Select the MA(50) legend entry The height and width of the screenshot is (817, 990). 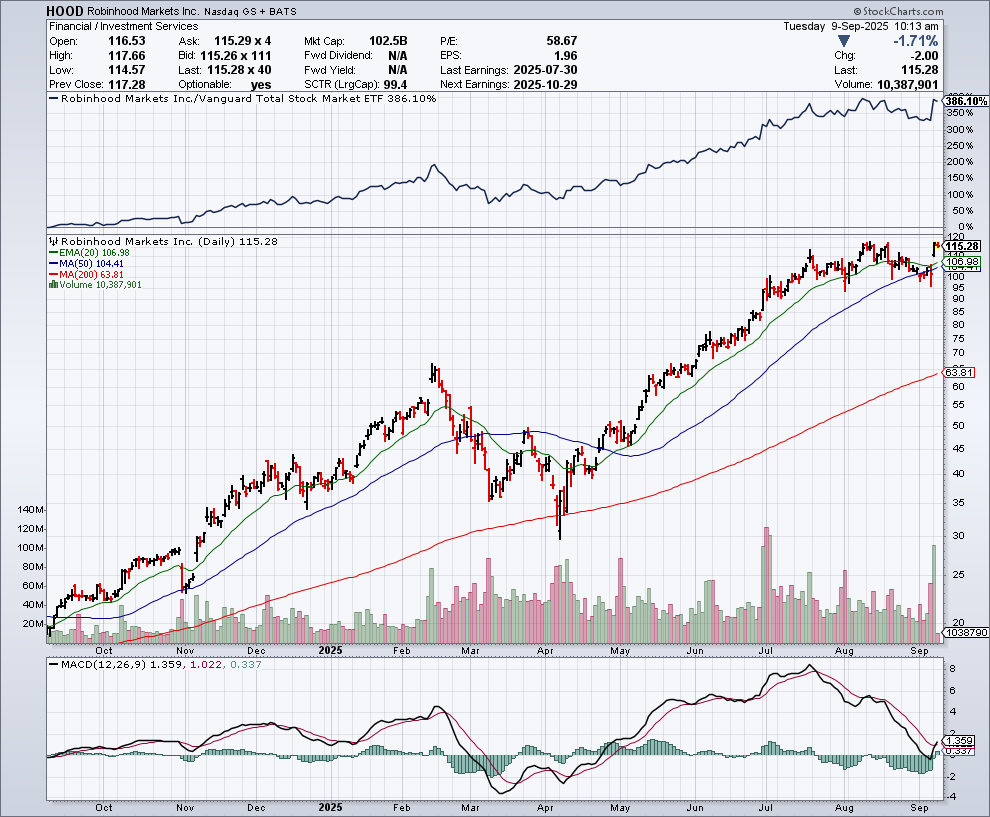(x=86, y=263)
